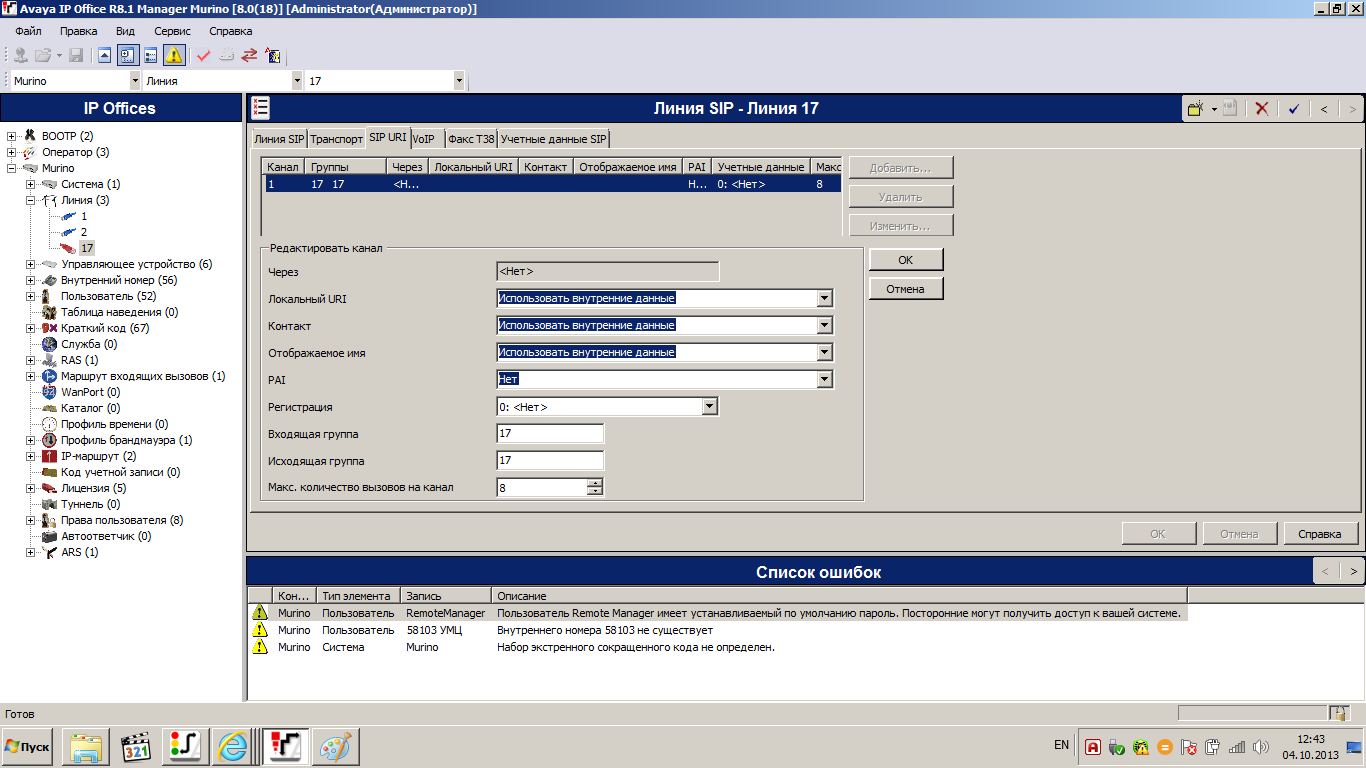Open the Локальный URI dropdown
The height and width of the screenshot is (768, 1366).
coord(825,298)
